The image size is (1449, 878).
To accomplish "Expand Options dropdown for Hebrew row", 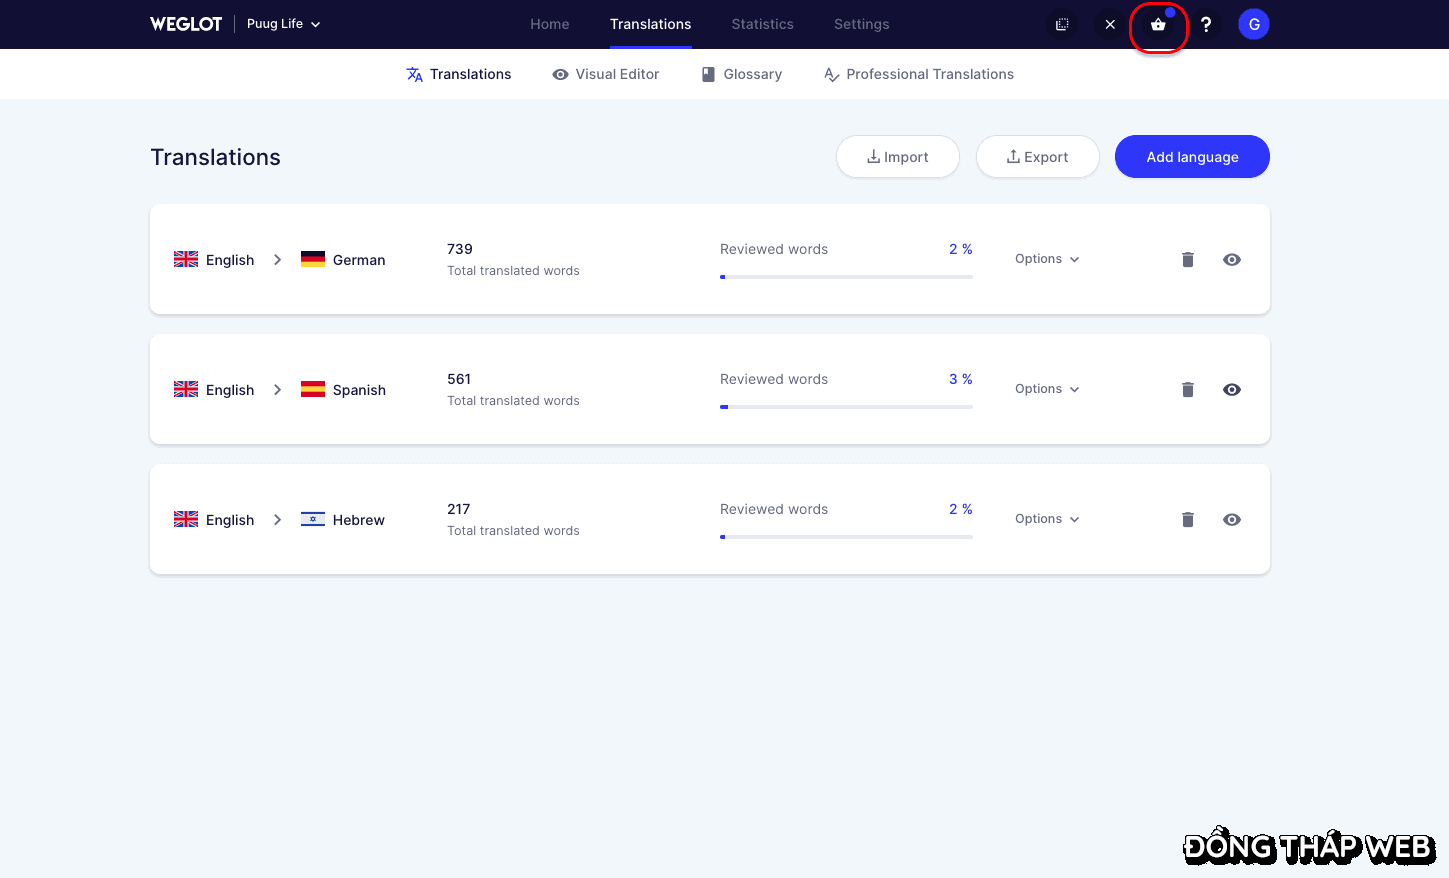I will coord(1047,519).
